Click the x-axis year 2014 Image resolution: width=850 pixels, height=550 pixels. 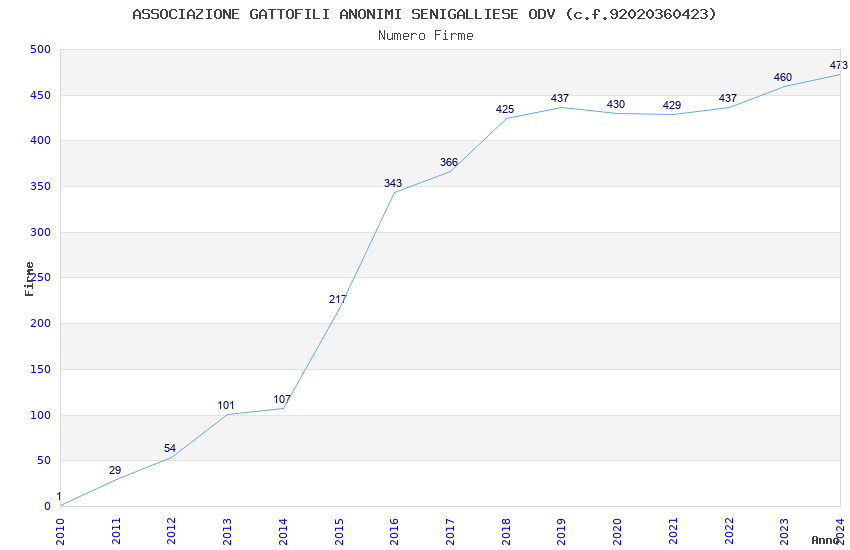(283, 531)
